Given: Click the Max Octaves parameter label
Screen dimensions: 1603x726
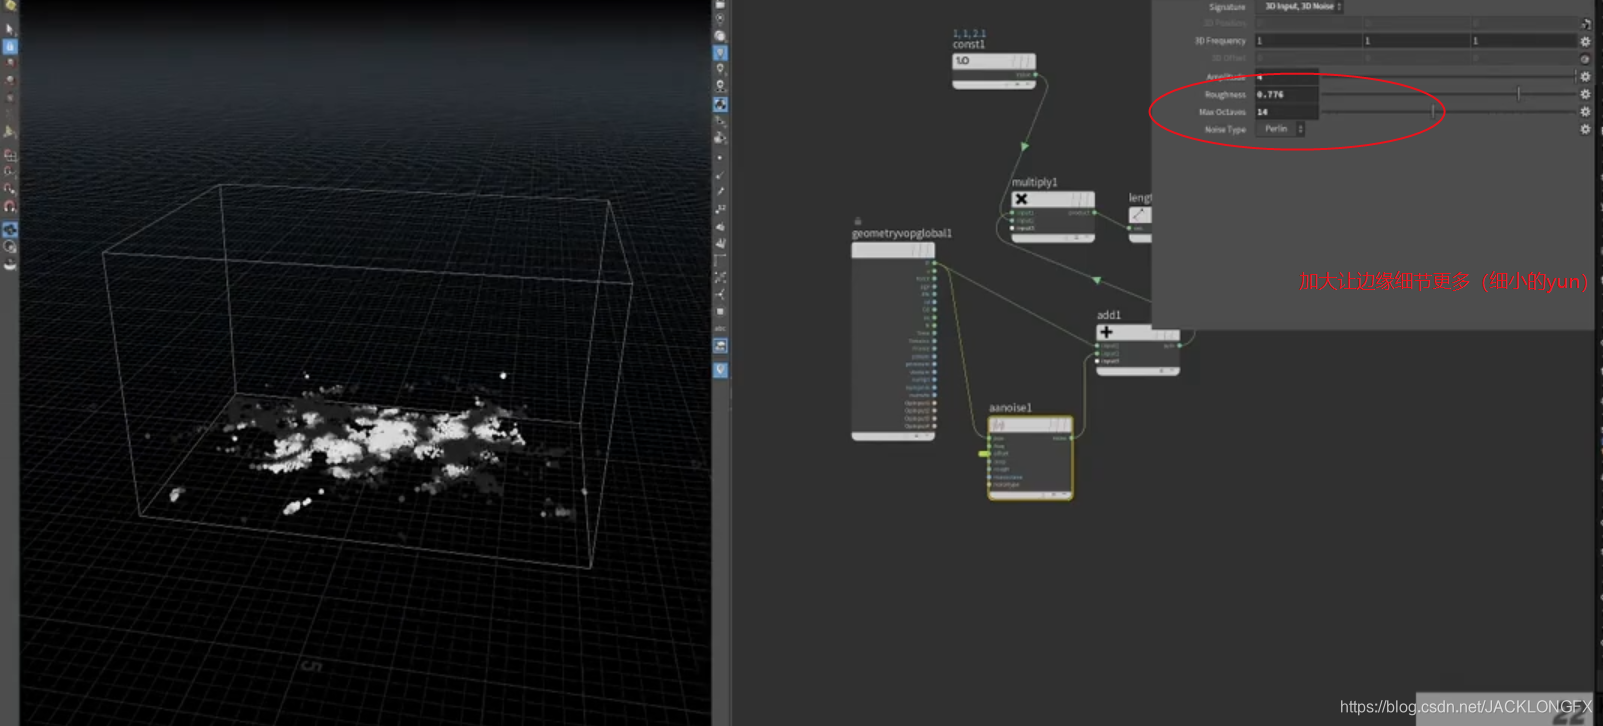Looking at the screenshot, I should 1222,112.
